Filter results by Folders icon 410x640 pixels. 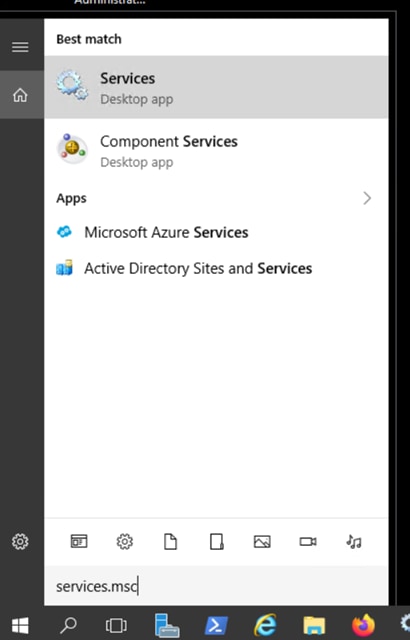pos(216,542)
